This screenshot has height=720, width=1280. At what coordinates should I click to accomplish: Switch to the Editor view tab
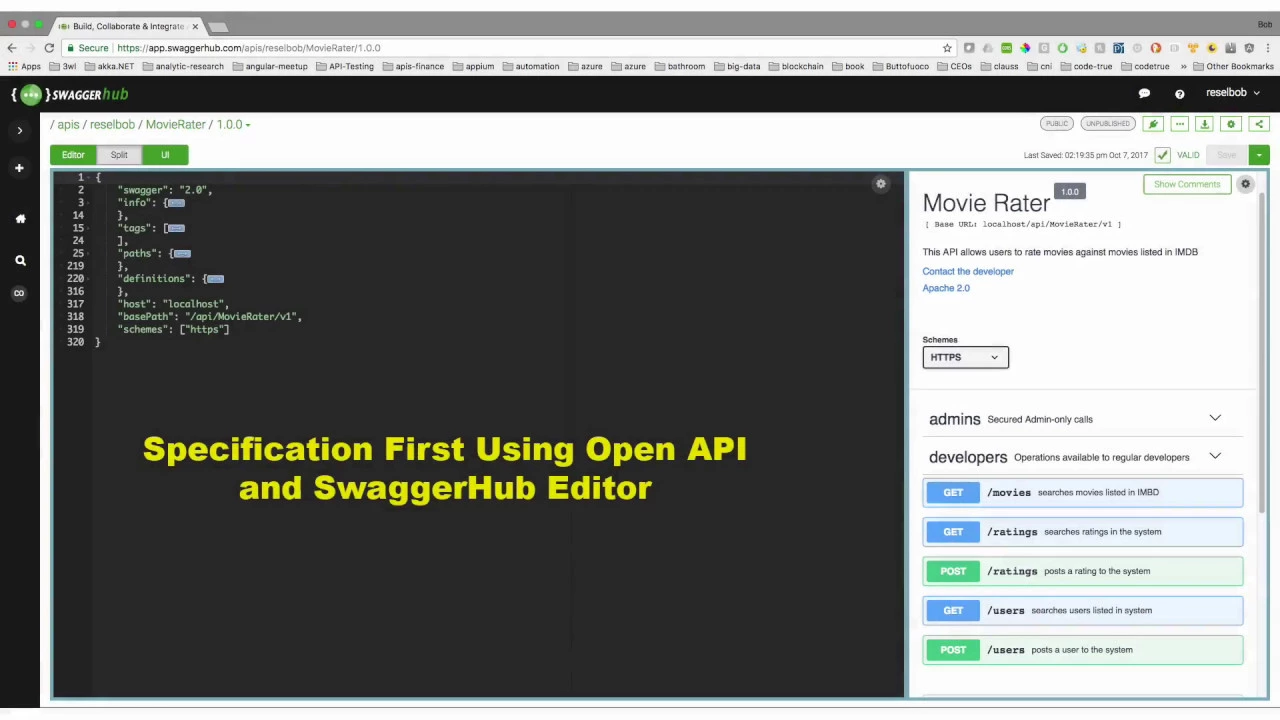[73, 155]
